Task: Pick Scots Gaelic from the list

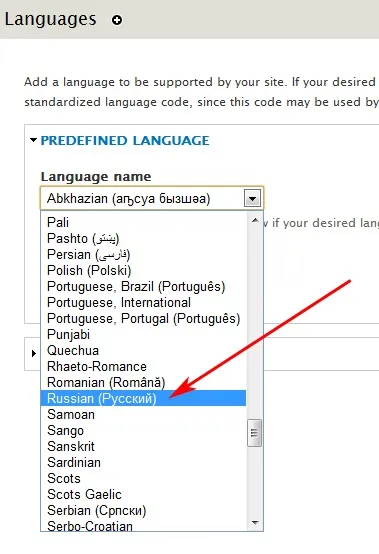Action: [x=143, y=495]
